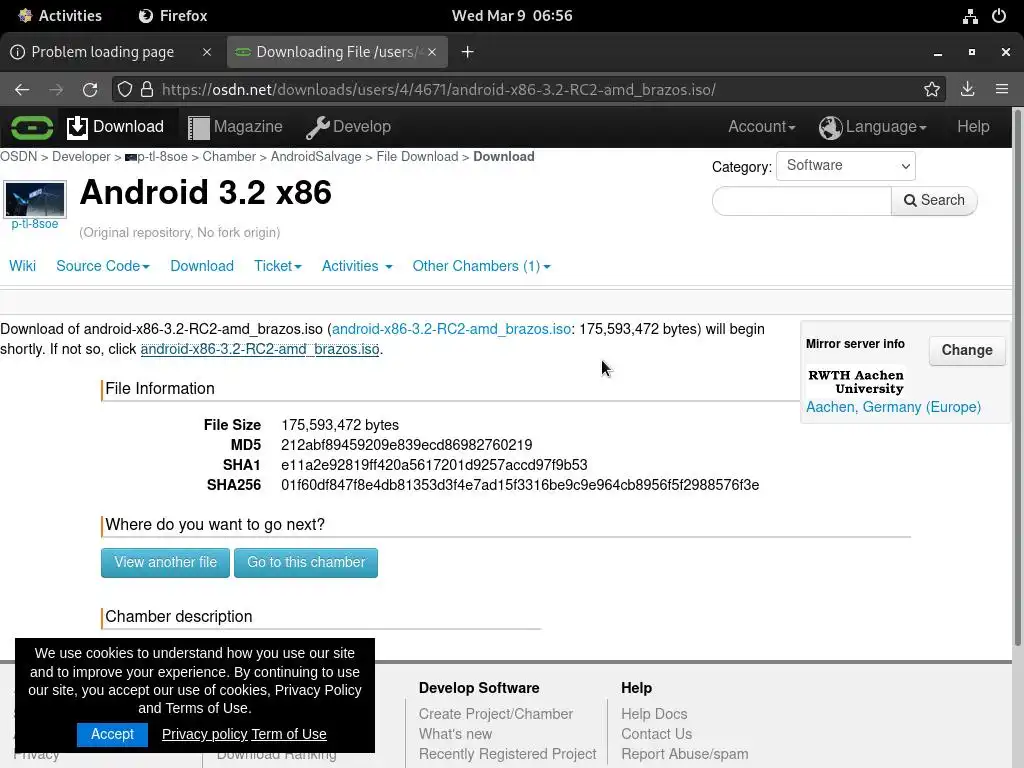Open the Firefox downloads panel
The image size is (1024, 768).
click(967, 89)
